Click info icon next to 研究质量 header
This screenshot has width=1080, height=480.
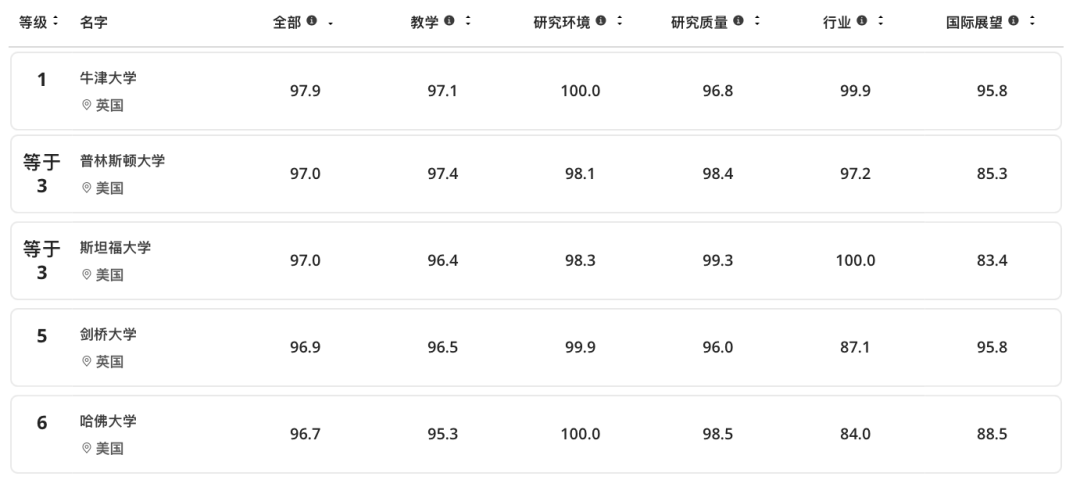coord(738,21)
